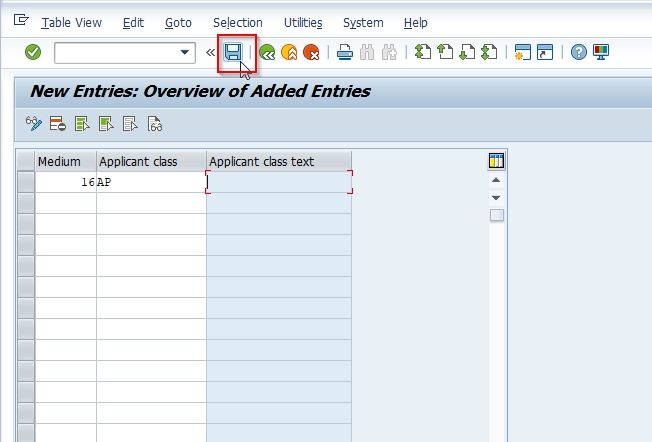
Task: Jump to the first page icon
Action: tap(423, 52)
